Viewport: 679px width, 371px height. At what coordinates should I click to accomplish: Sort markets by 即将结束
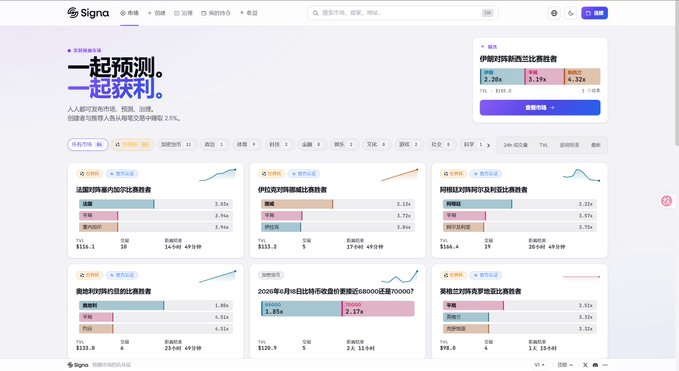(x=569, y=145)
